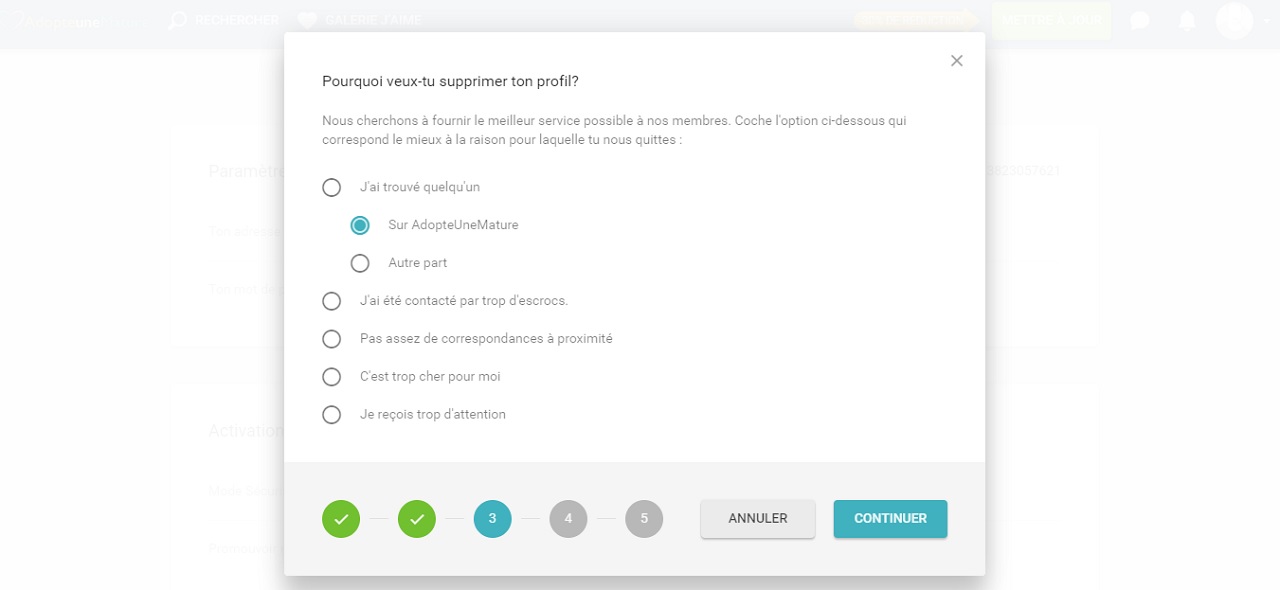Click the step 5 circle
Screen dimensions: 1280x590
click(x=644, y=519)
